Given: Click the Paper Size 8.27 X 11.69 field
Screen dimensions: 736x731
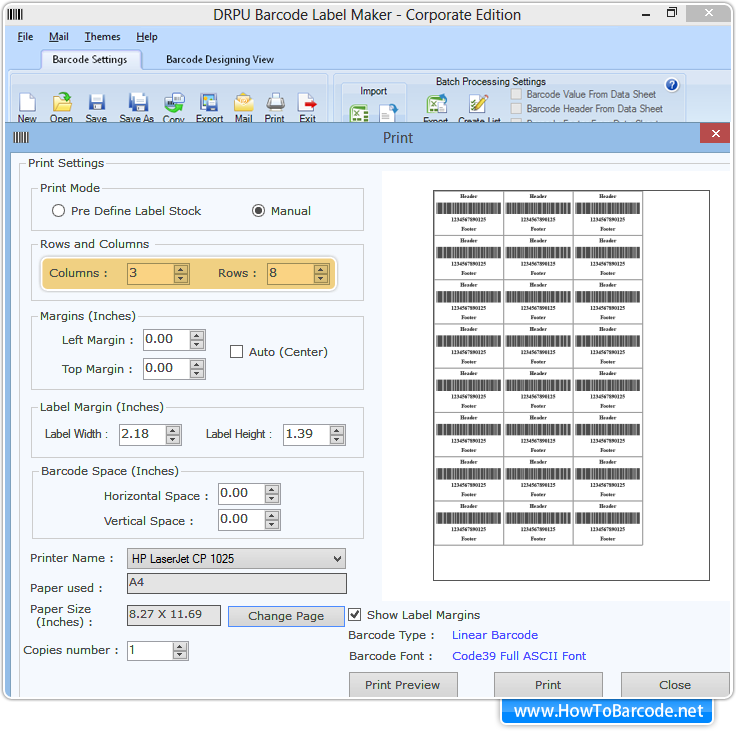Looking at the screenshot, I should 174,615.
